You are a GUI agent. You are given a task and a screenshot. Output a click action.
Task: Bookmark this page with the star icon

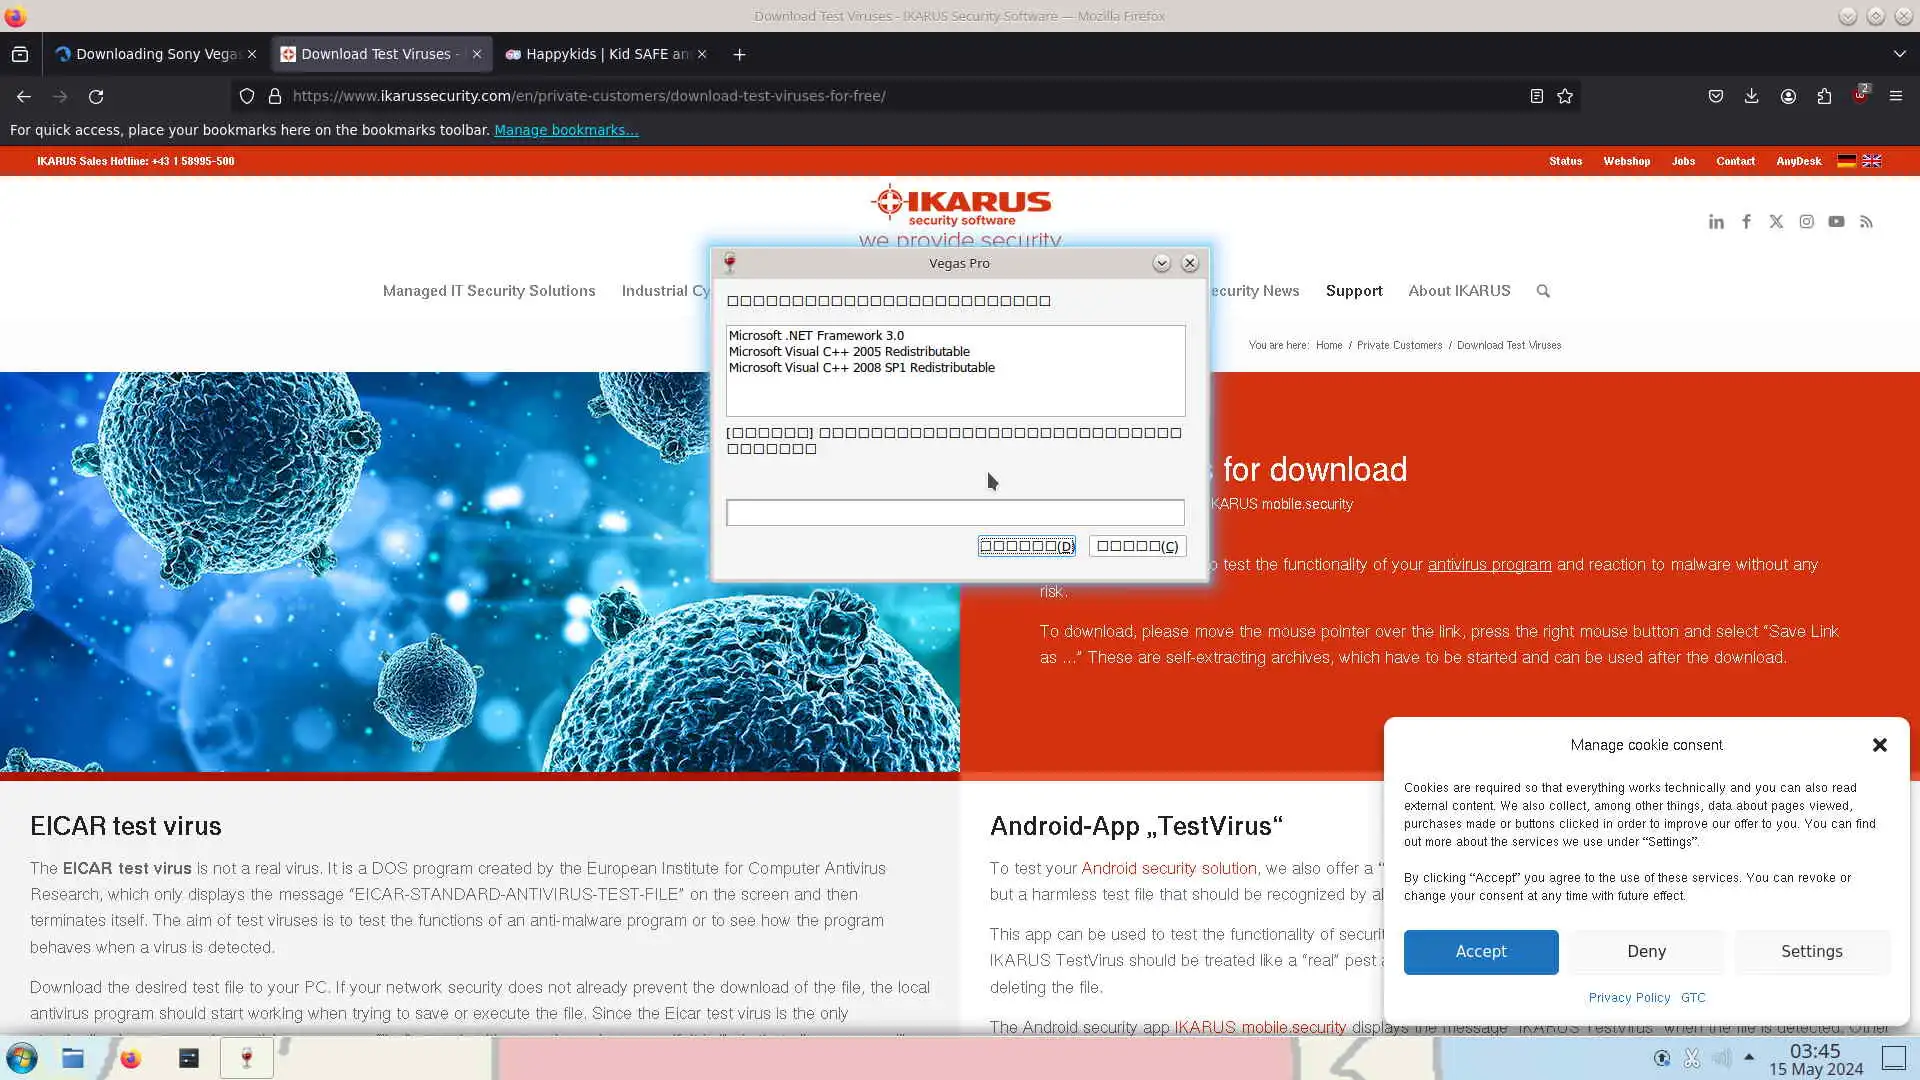click(1565, 96)
